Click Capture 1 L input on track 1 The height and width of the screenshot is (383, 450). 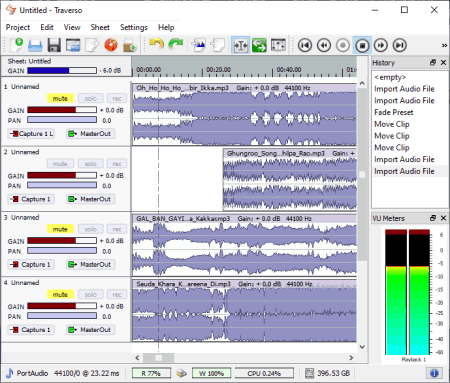point(31,134)
